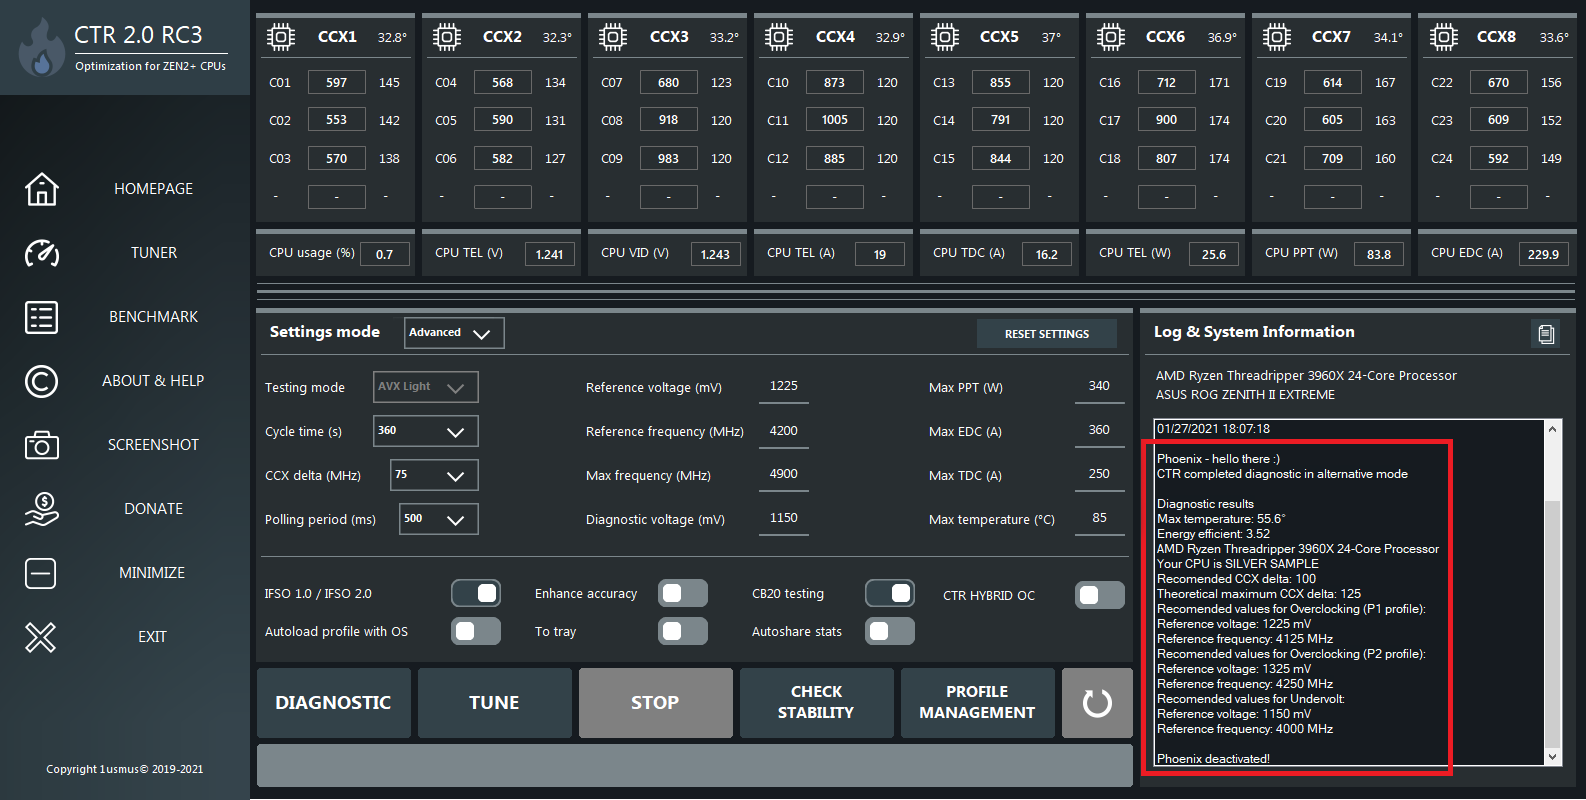Click the CCX3 chip icon

tap(613, 37)
